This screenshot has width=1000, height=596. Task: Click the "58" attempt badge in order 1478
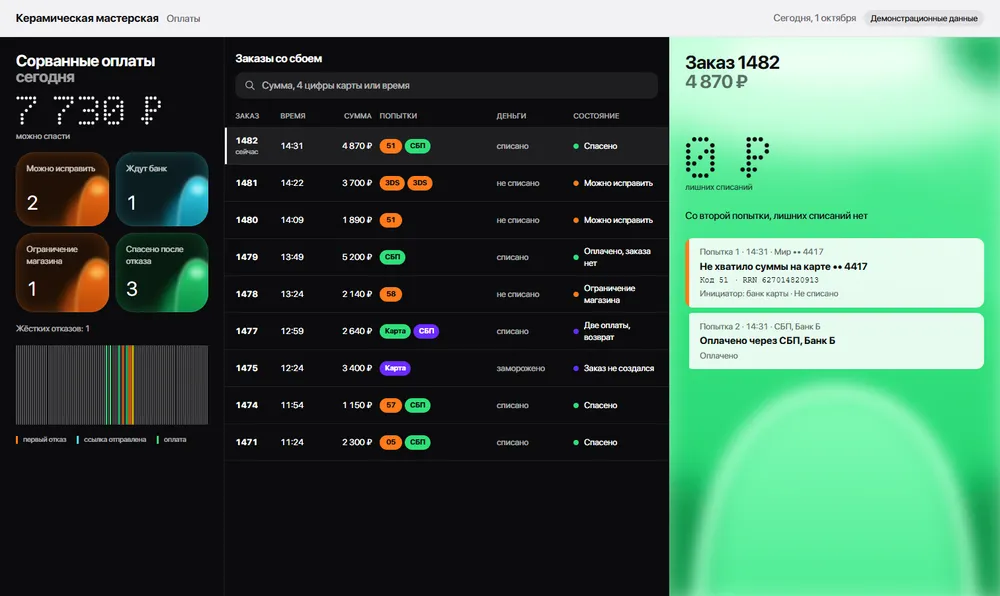point(390,294)
